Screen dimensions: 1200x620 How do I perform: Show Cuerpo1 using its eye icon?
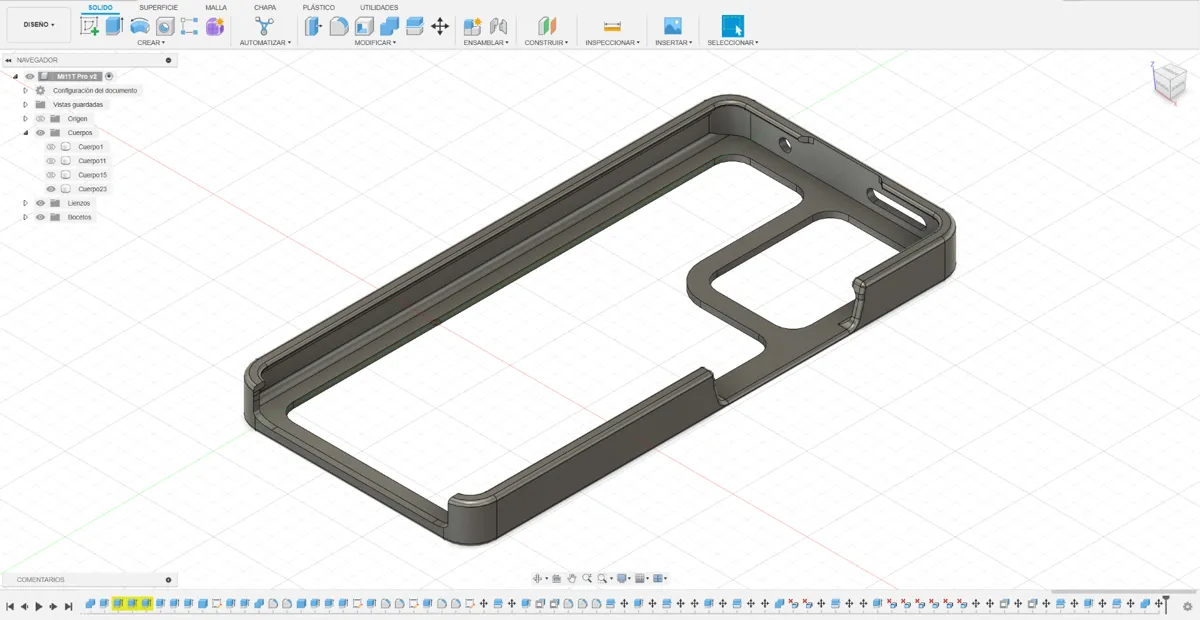click(x=51, y=146)
